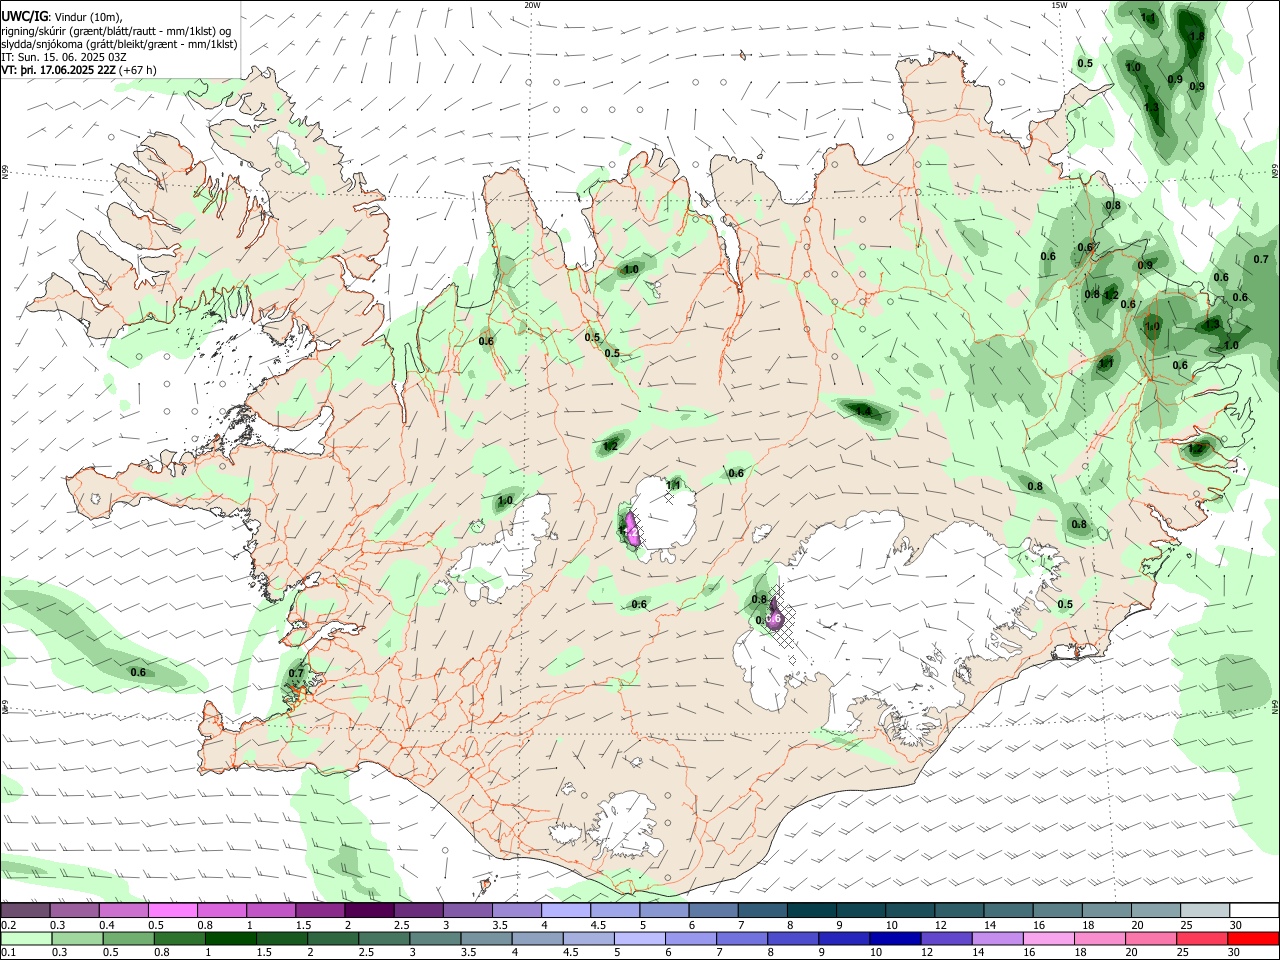Image resolution: width=1280 pixels, height=960 pixels.
Task: Click the 'Vindur (10m),' header text
Action: pyautogui.click(x=88, y=16)
